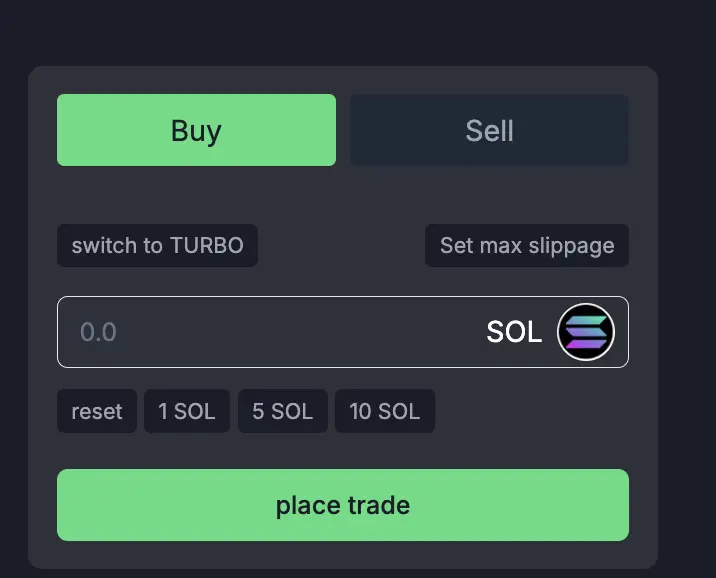Click the Solana logo icon
The height and width of the screenshot is (578, 716).
(586, 332)
